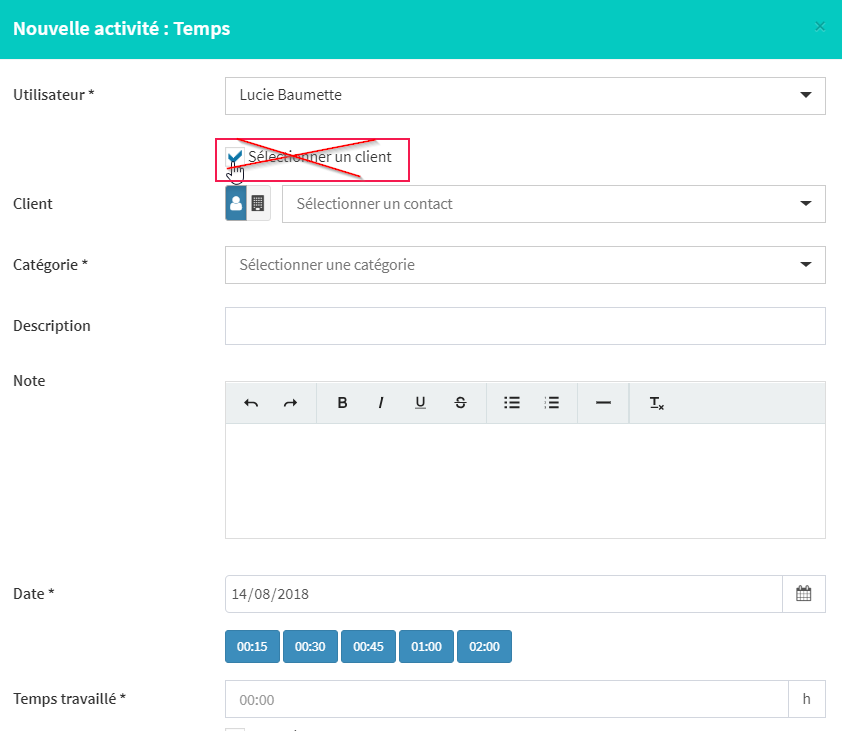Switch client type to person contact
Viewport: 842px width, 731px height.
[236, 204]
